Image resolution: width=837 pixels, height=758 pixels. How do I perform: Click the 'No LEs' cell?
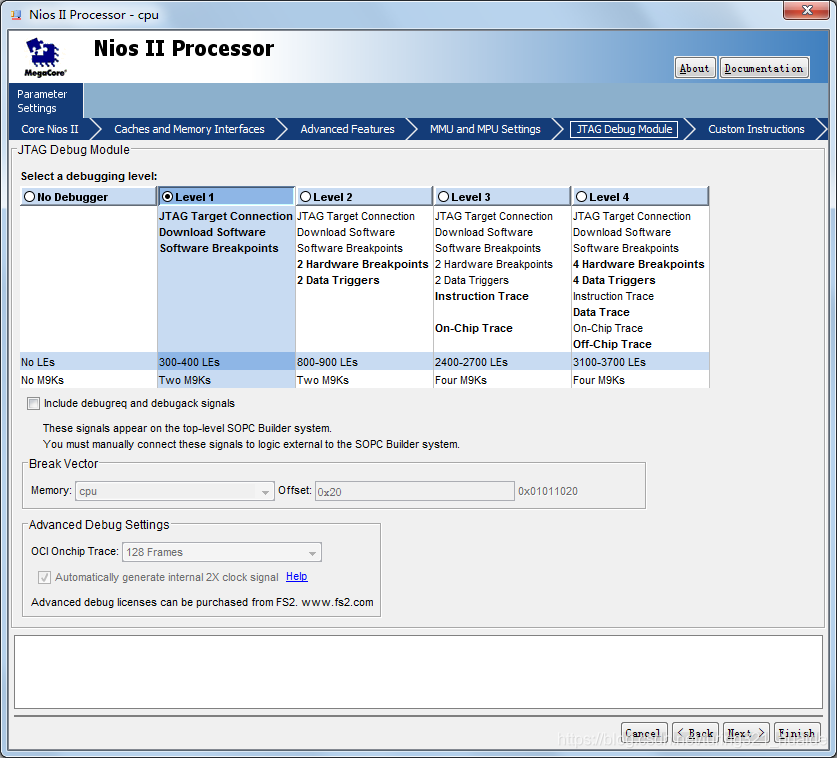click(88, 362)
